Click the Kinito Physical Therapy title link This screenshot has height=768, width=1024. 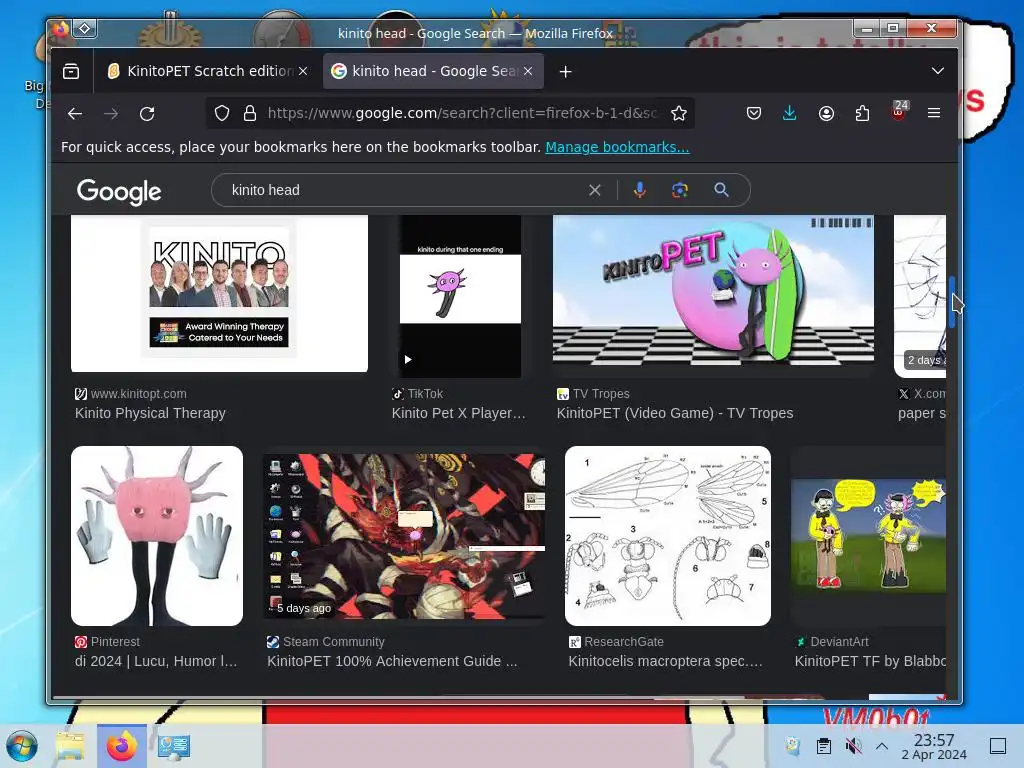[150, 413]
